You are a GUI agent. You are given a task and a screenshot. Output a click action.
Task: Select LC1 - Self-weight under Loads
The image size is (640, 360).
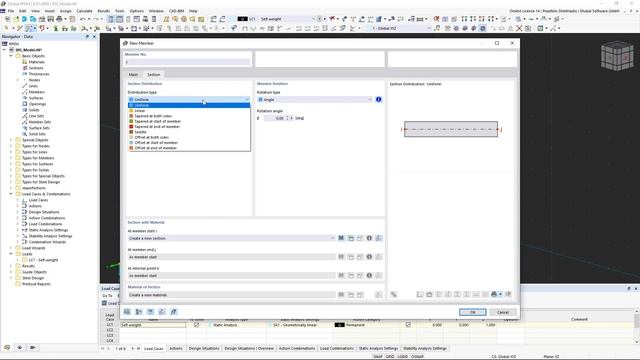(x=43, y=260)
